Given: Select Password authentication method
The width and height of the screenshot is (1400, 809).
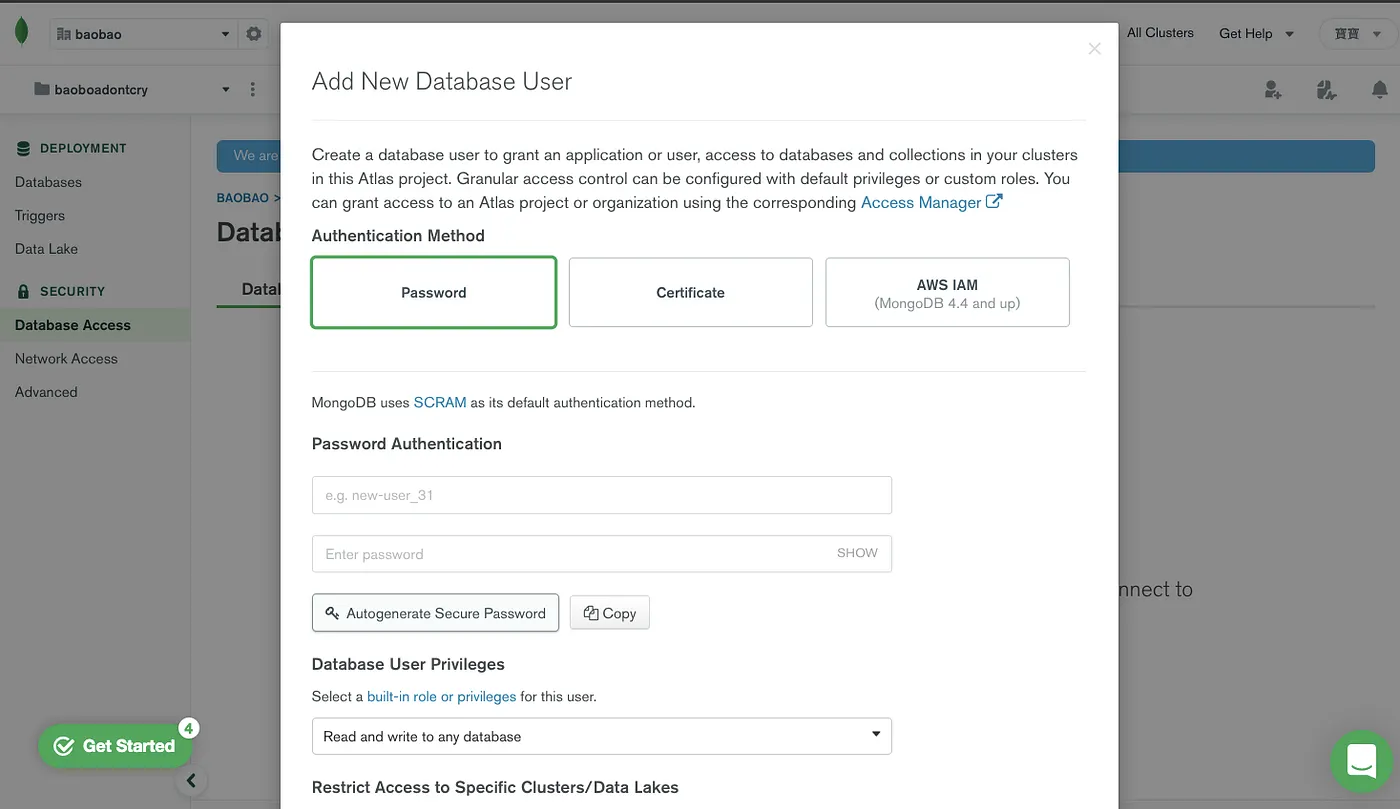Looking at the screenshot, I should (434, 292).
